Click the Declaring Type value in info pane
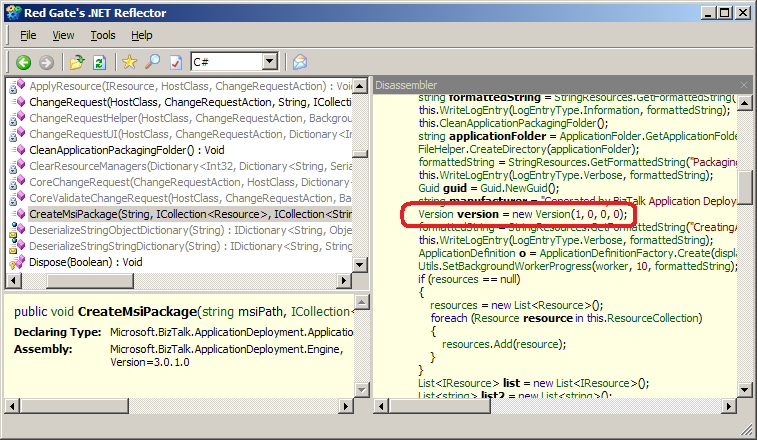The height and width of the screenshot is (440, 757). coord(232,332)
